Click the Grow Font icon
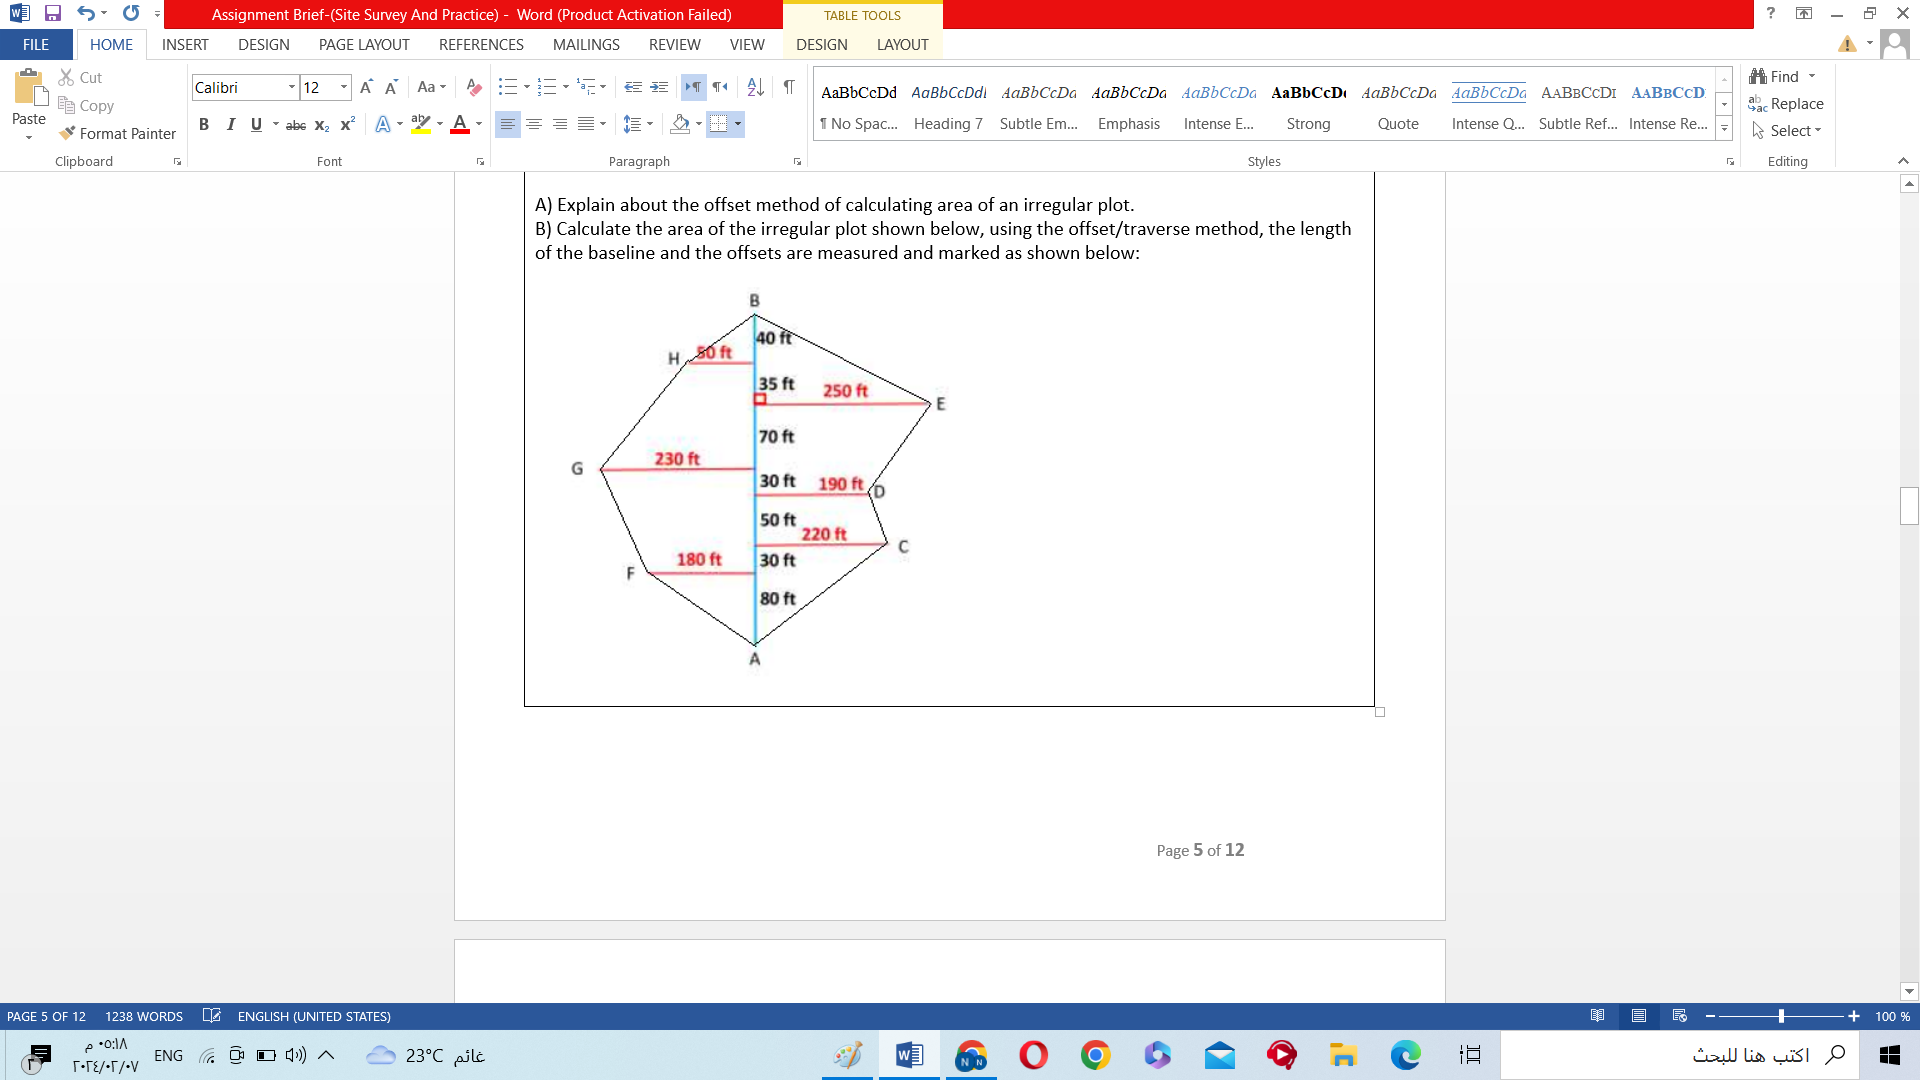Viewport: 1920px width, 1080px height. pyautogui.click(x=366, y=87)
